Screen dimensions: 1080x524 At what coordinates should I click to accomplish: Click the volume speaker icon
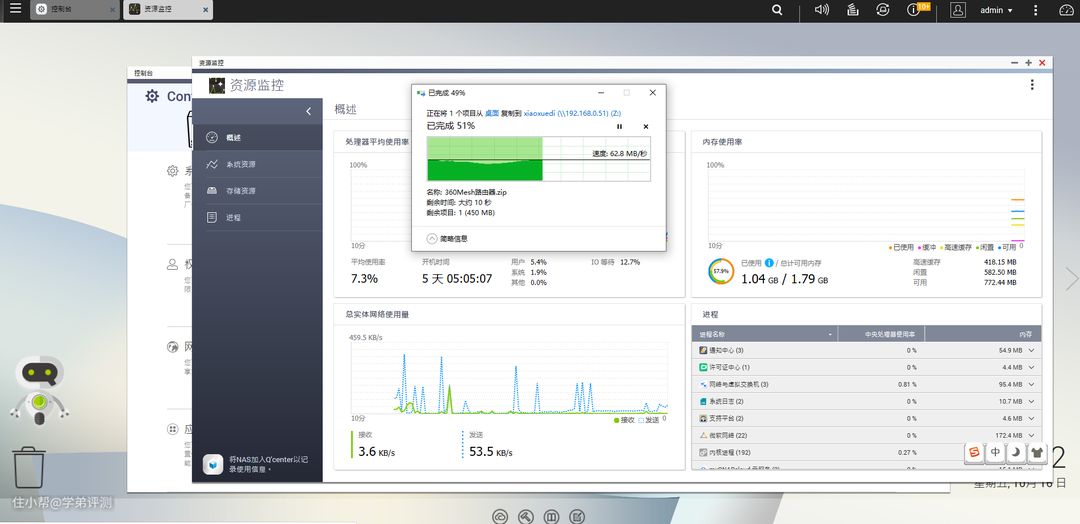(822, 10)
